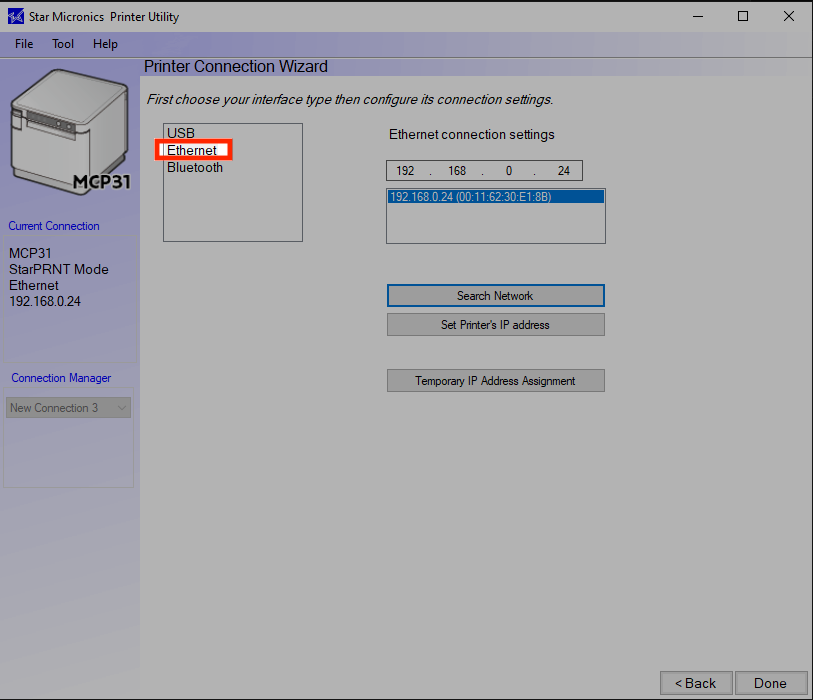813x700 pixels.
Task: Choose Bluetooth as the connection interface
Action: pyautogui.click(x=195, y=167)
